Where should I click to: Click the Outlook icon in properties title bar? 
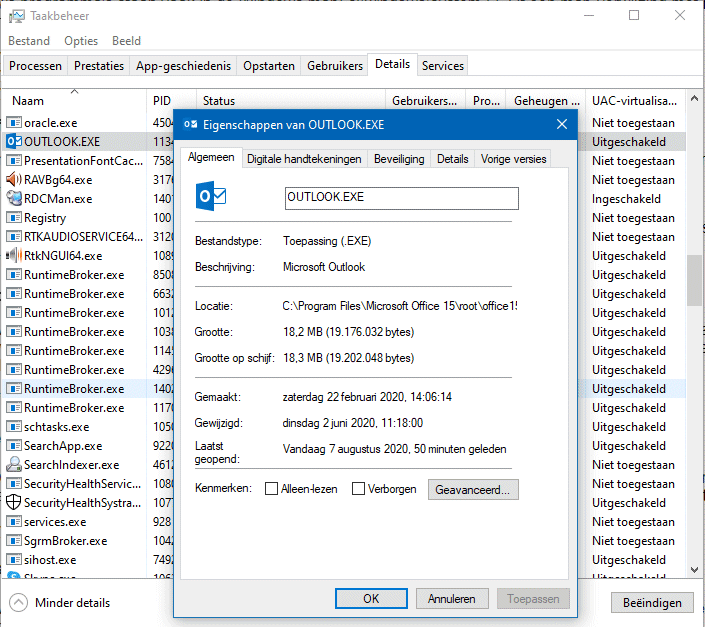191,125
